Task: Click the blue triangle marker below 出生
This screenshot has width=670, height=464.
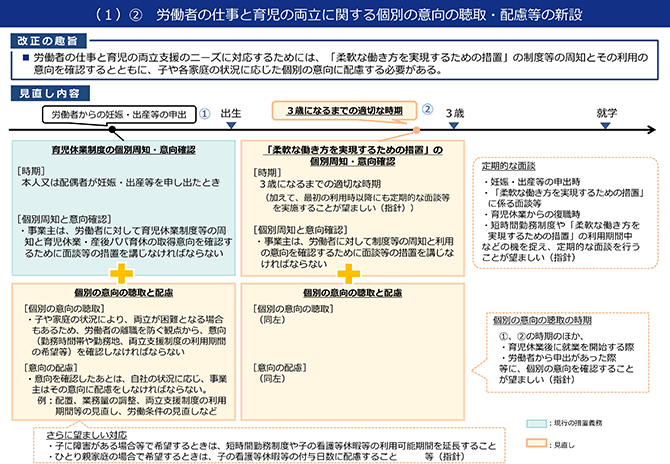Action: pos(231,125)
